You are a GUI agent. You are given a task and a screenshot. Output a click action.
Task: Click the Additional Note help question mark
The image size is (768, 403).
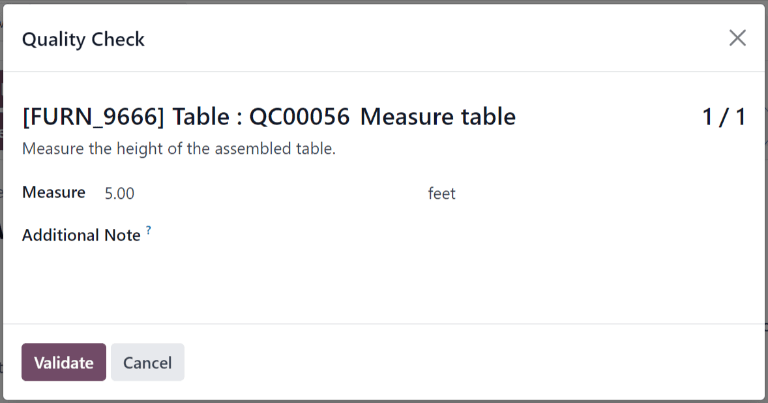pos(149,230)
